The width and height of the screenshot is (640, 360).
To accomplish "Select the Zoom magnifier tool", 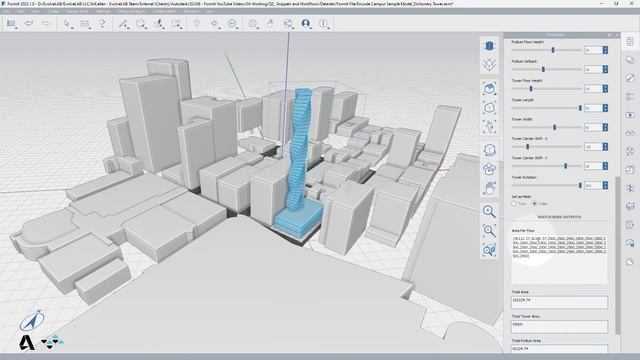I will click(489, 211).
